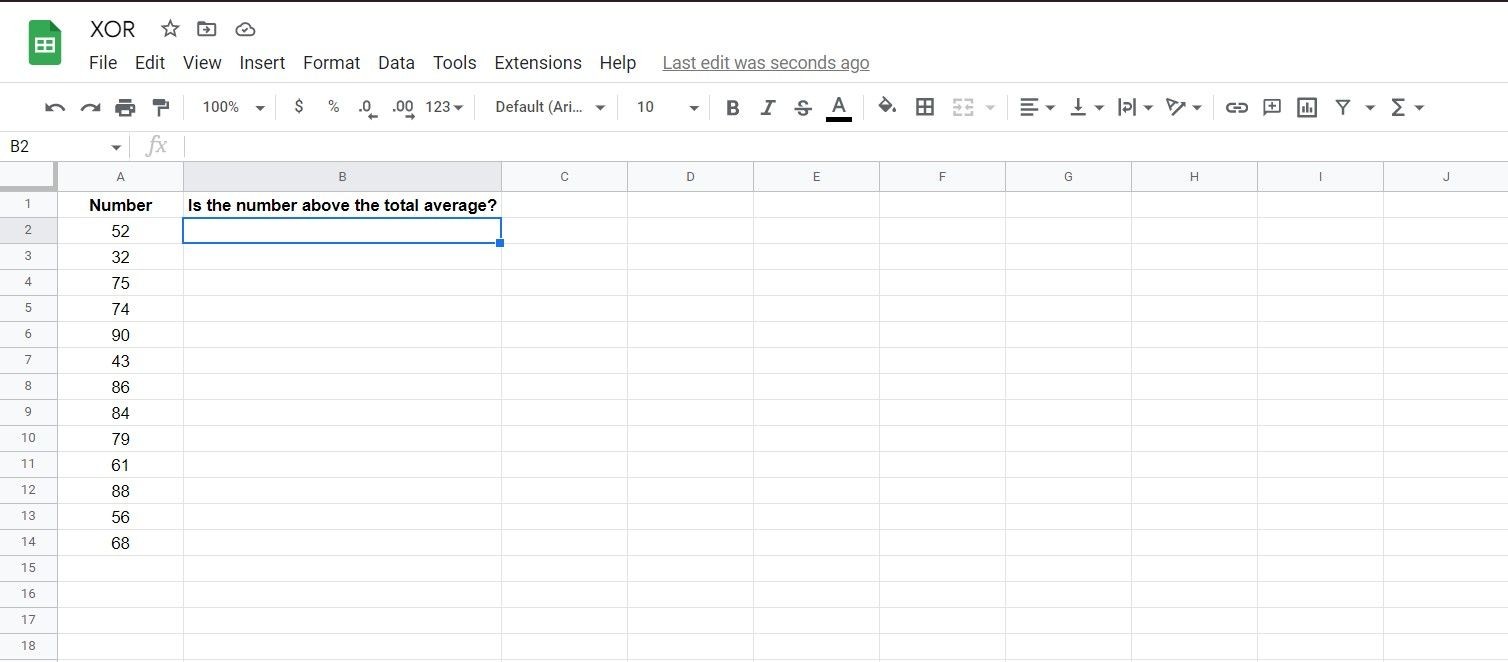Open the font family dropdown
Image resolution: width=1508 pixels, height=662 pixels.
[551, 107]
